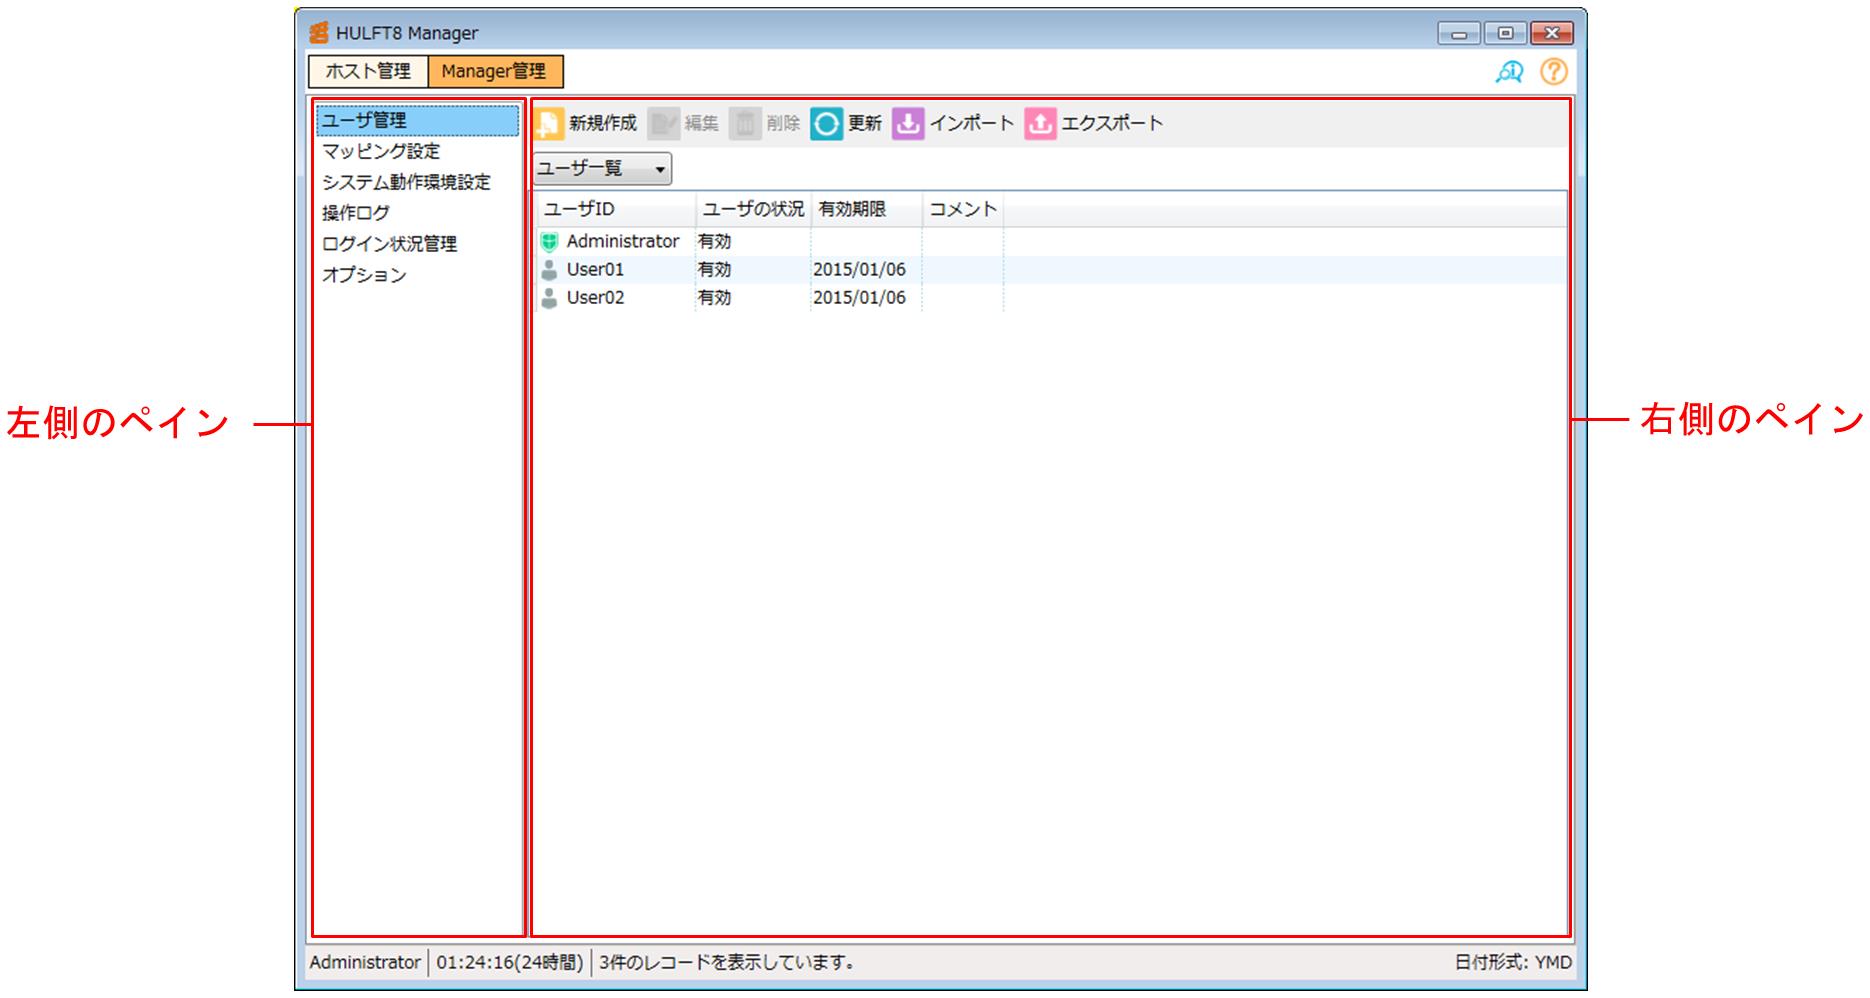Select オプション in the left pane
1870x998 pixels.
[x=364, y=276]
